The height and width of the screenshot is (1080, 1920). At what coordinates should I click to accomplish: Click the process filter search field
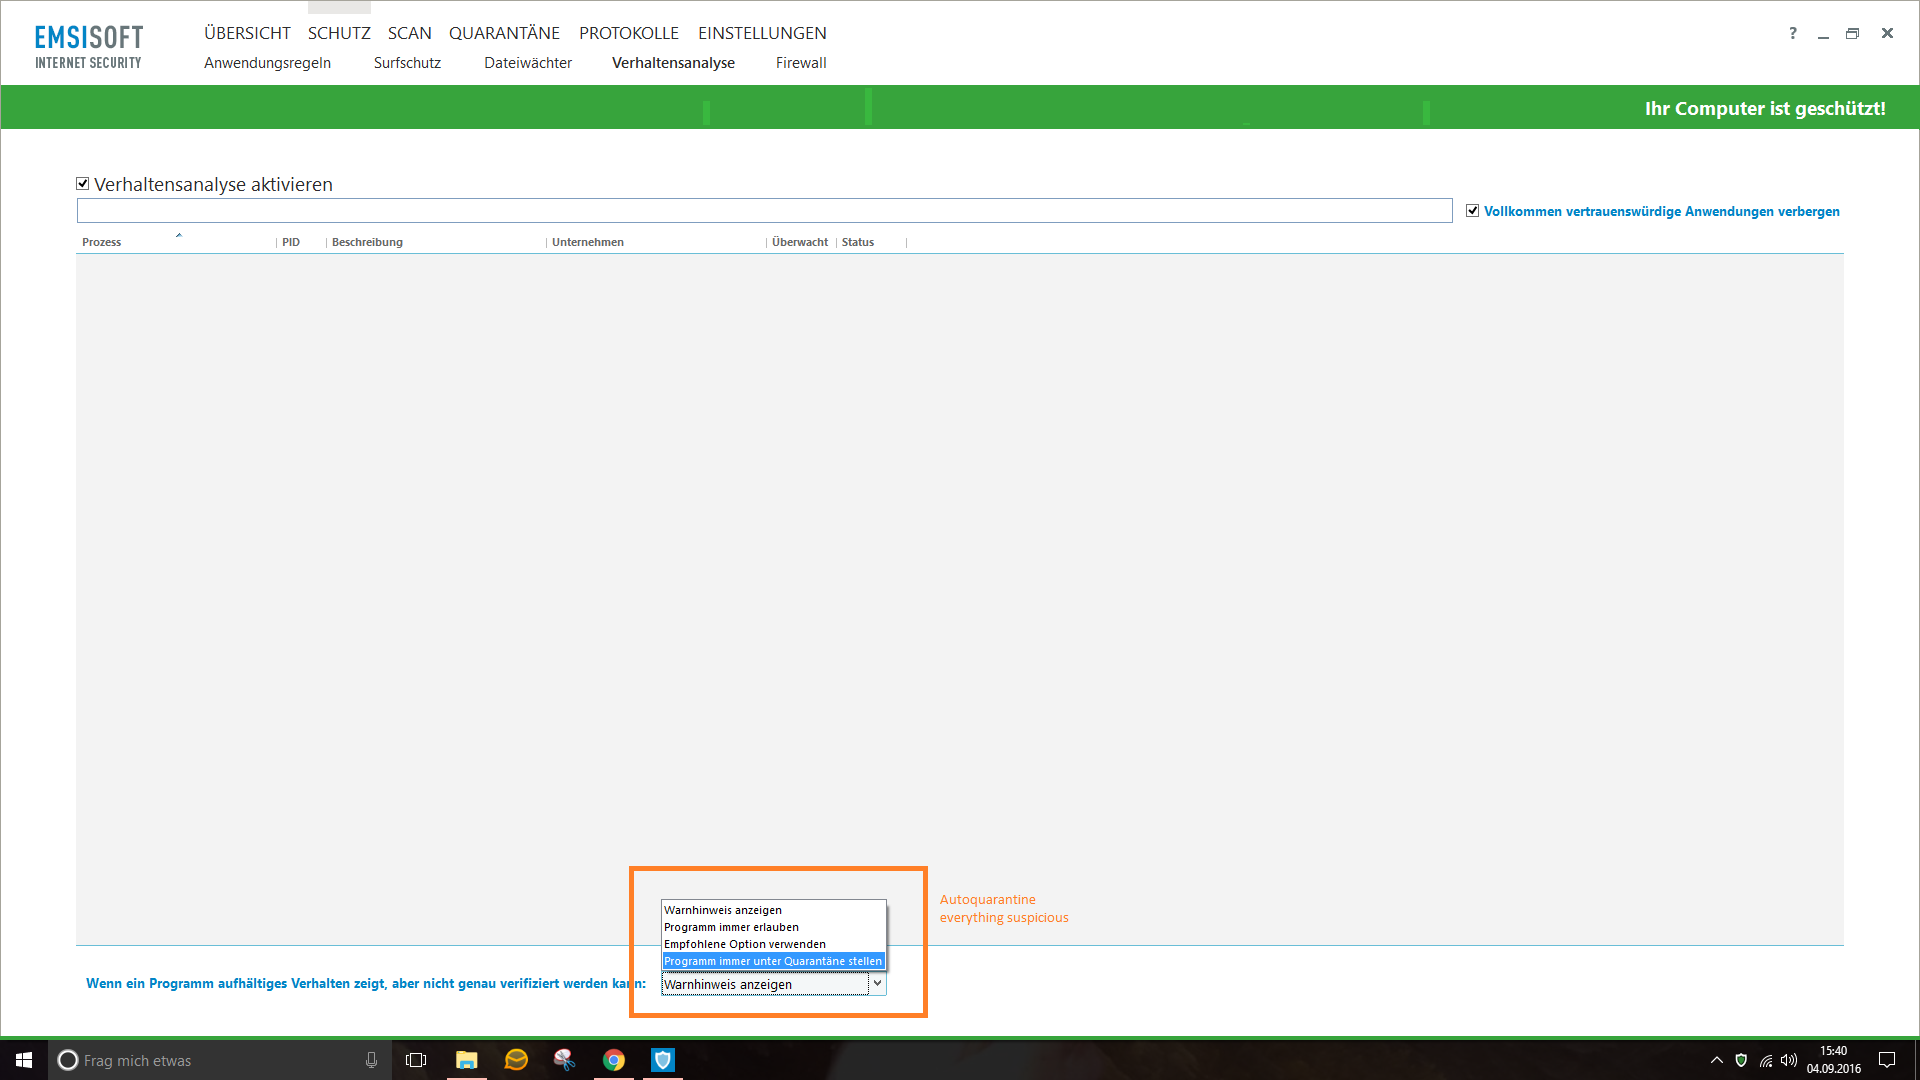pos(764,211)
